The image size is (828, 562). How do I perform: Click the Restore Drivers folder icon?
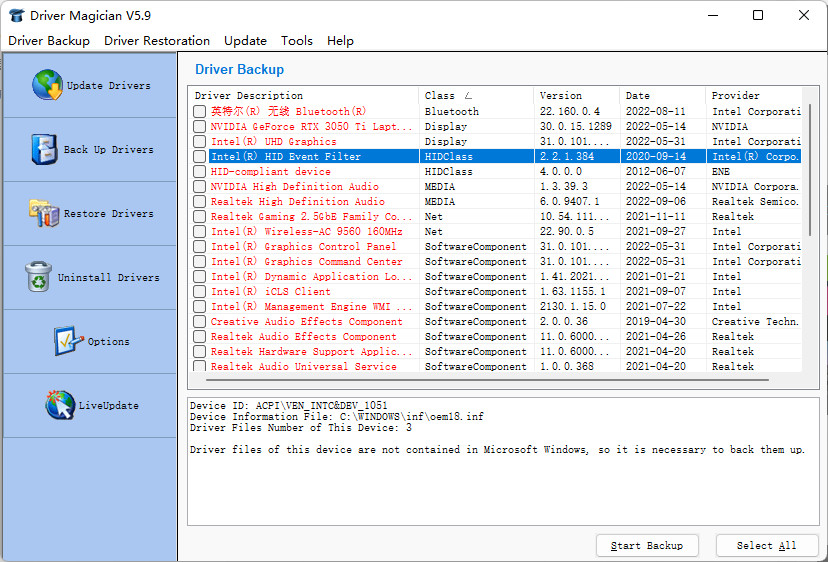point(44,213)
